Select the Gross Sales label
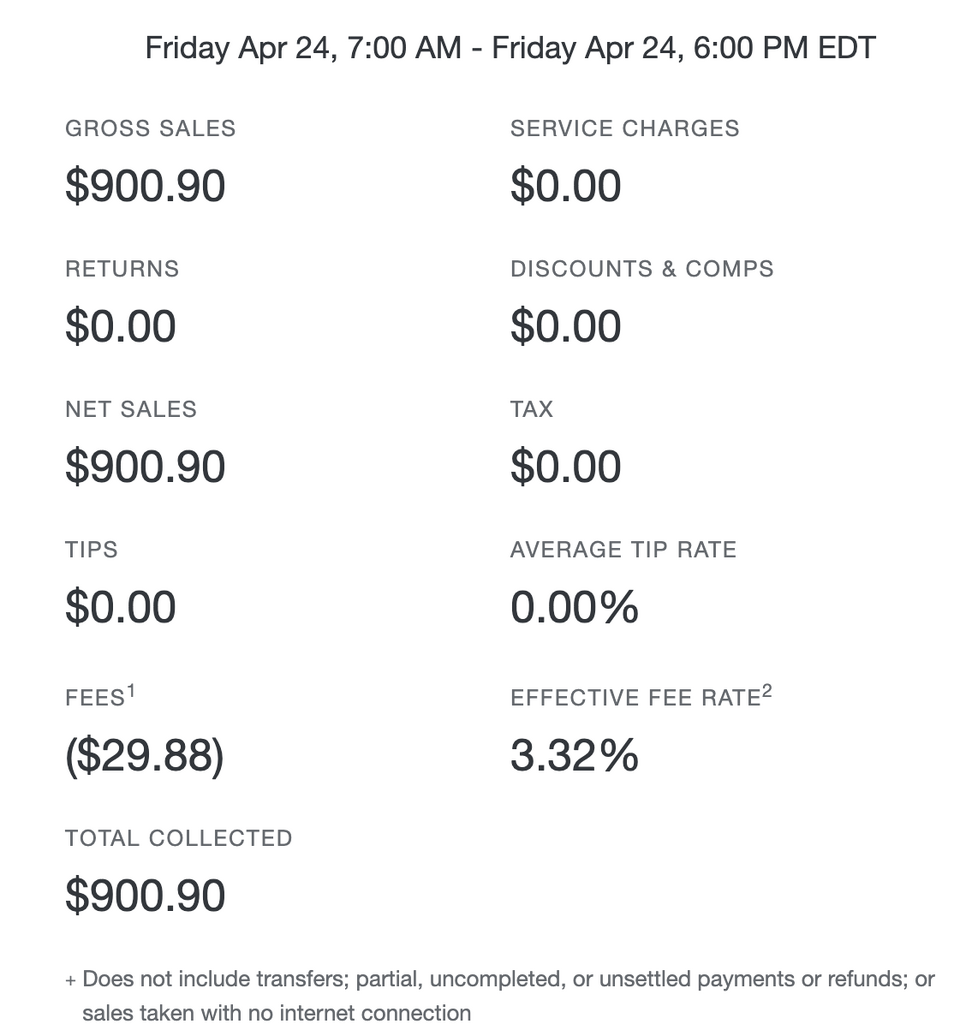The image size is (978, 1024). pyautogui.click(x=150, y=129)
